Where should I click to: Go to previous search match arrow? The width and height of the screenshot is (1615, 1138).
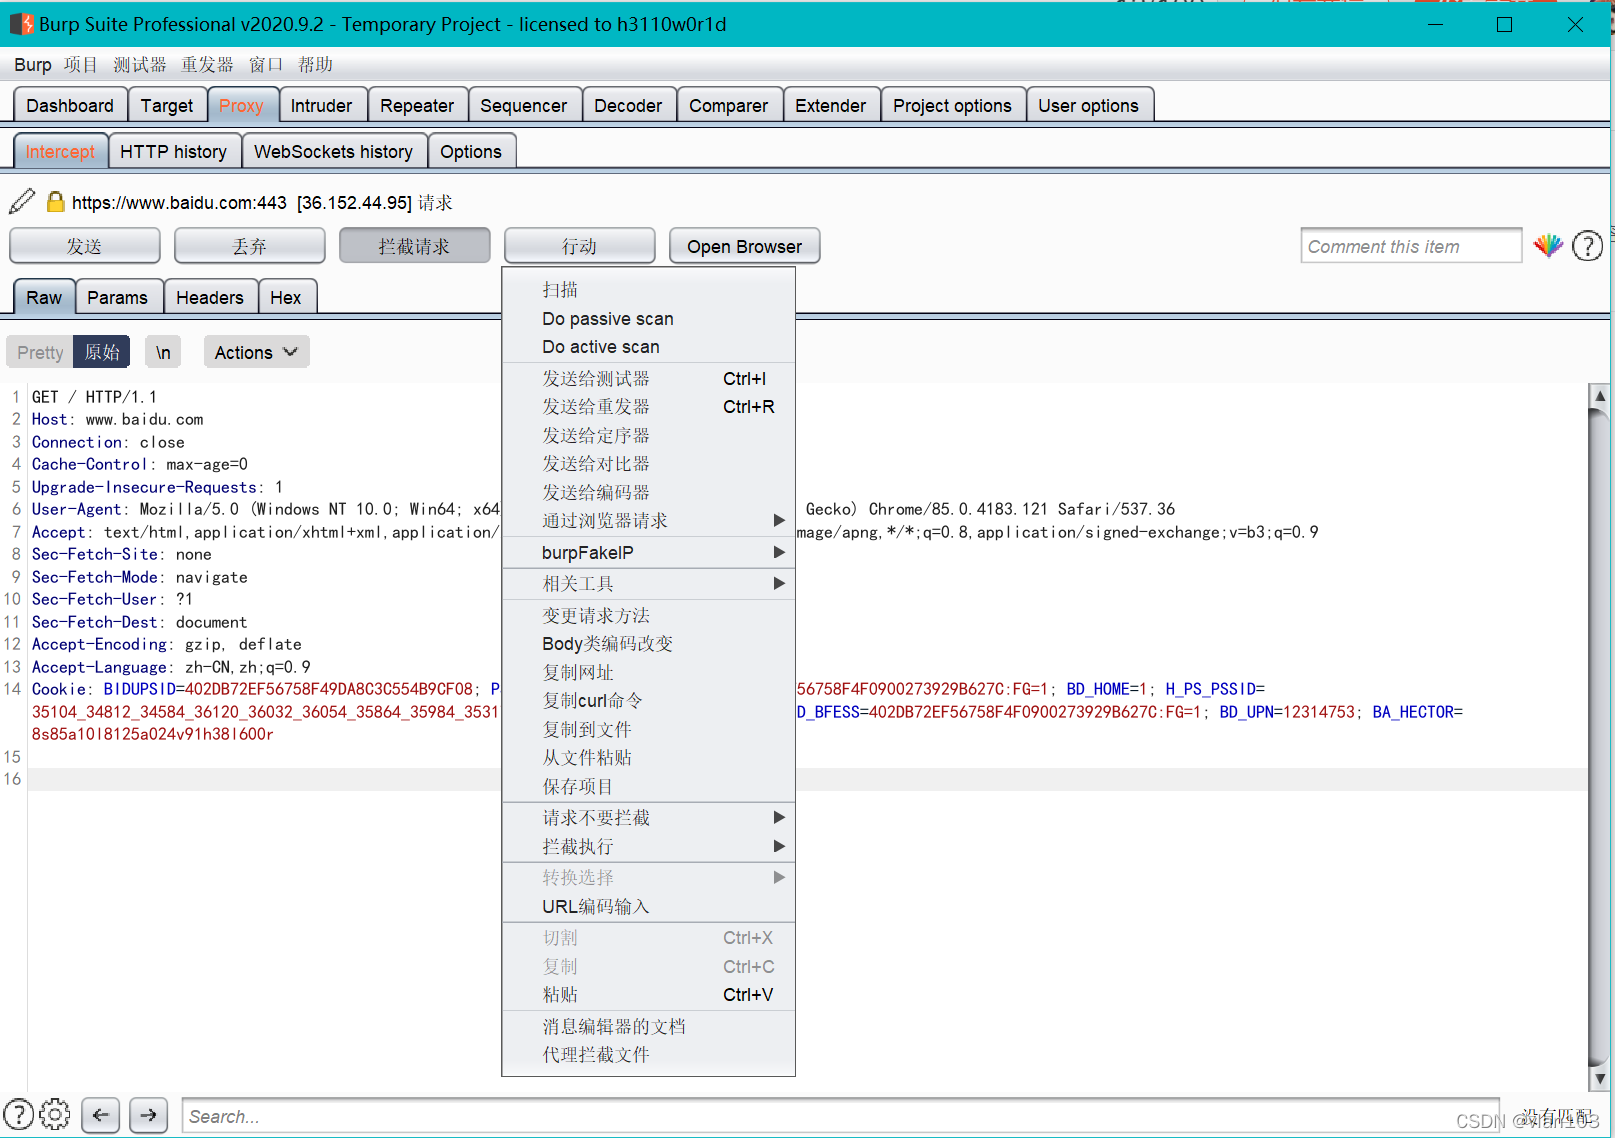pos(101,1115)
